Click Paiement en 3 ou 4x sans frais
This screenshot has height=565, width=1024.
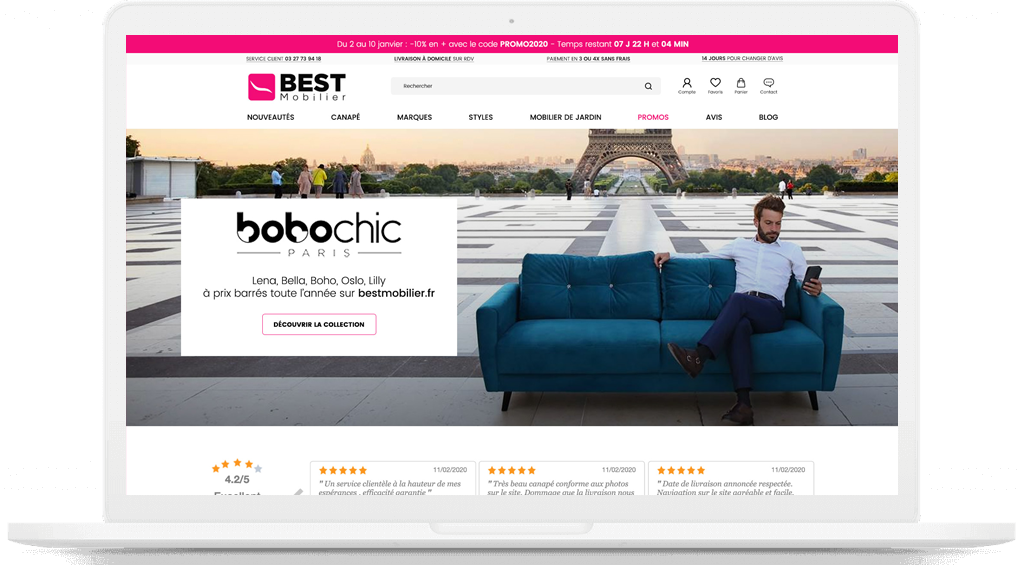(x=588, y=59)
